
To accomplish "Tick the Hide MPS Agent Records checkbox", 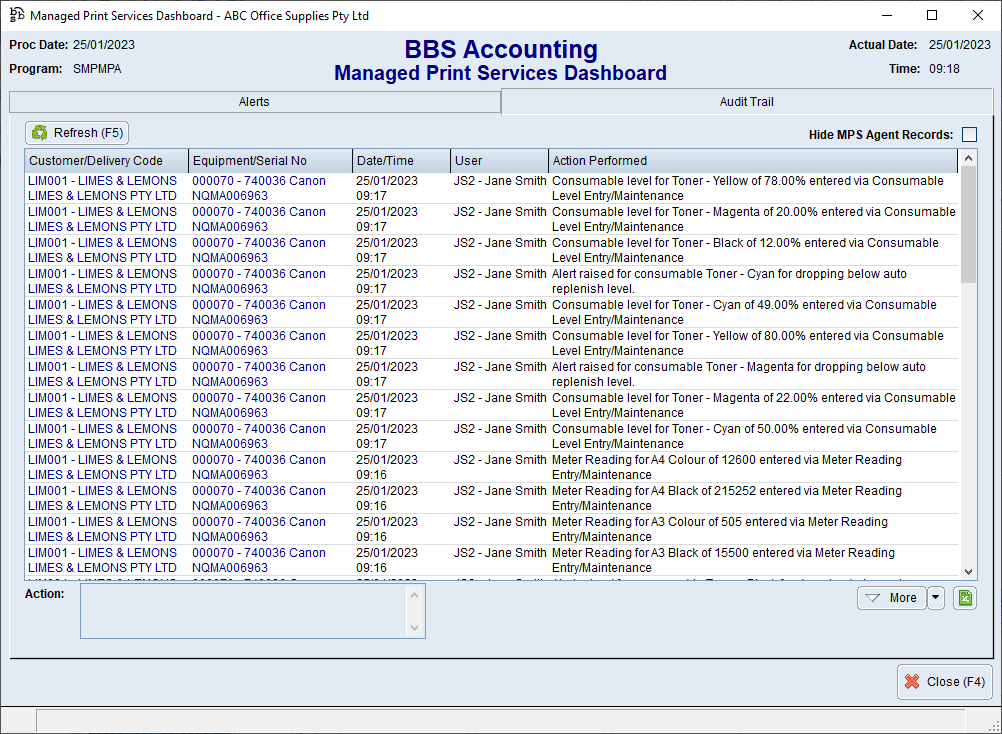I will coord(969,135).
